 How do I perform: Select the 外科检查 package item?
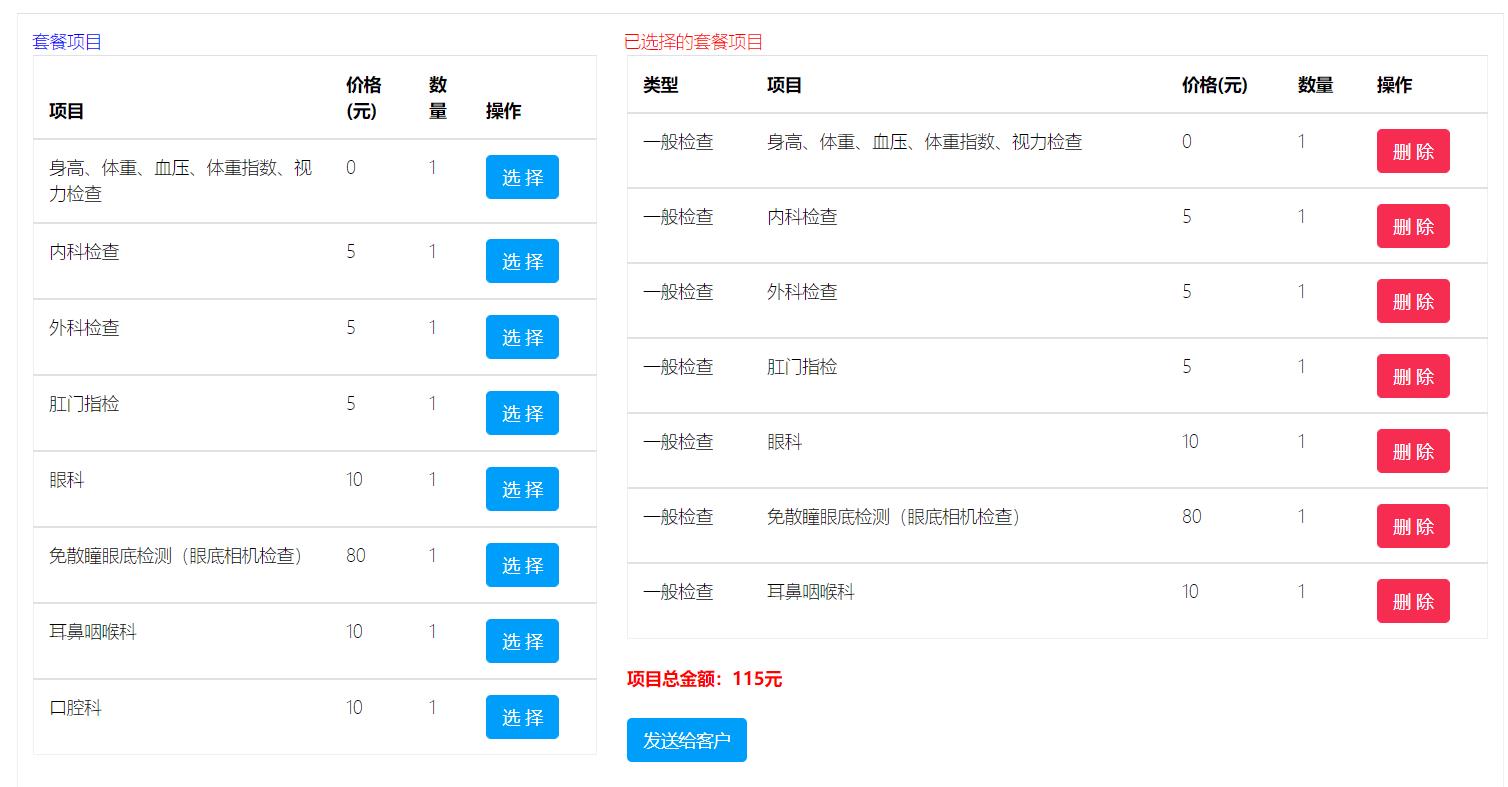522,337
